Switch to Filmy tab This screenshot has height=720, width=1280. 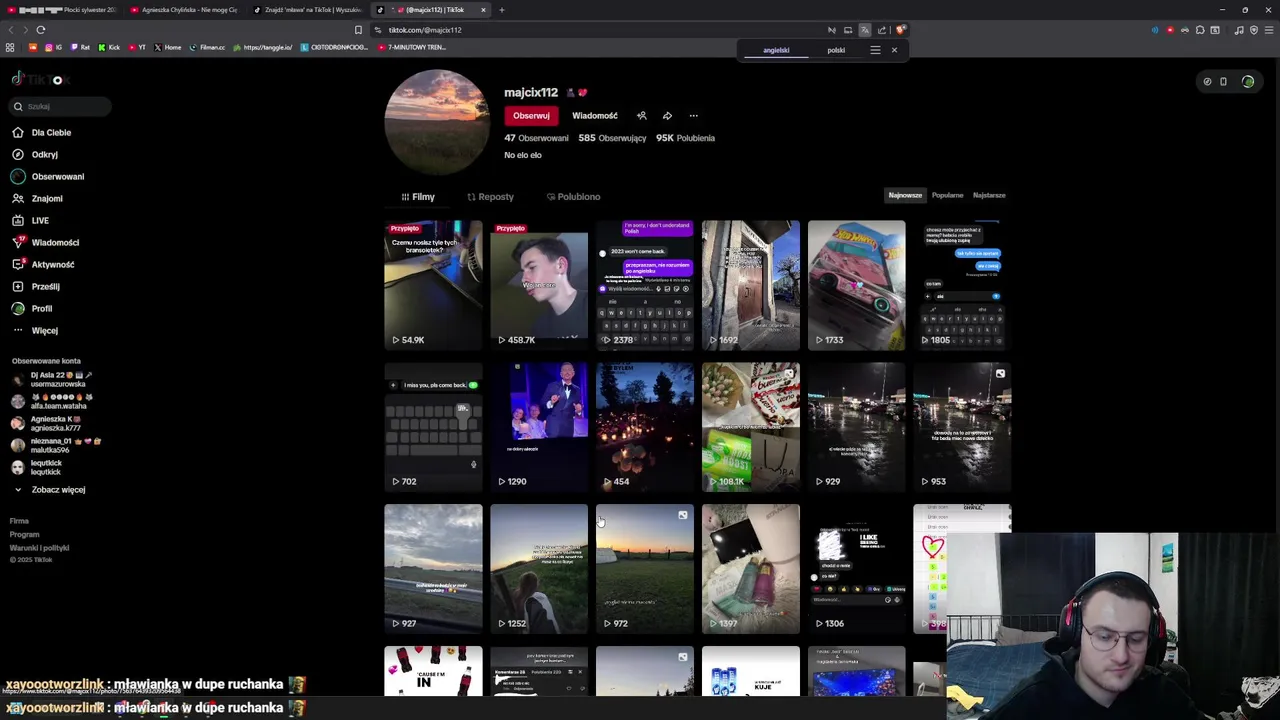[x=418, y=197]
